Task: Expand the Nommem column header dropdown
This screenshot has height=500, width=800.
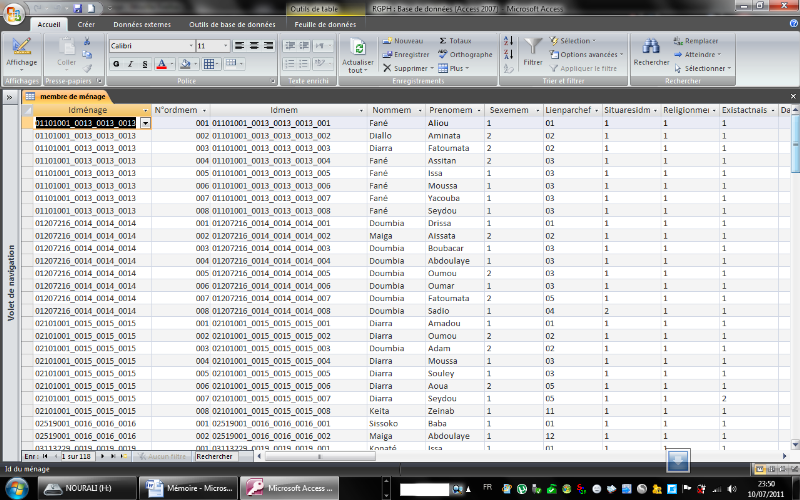Action: point(420,109)
